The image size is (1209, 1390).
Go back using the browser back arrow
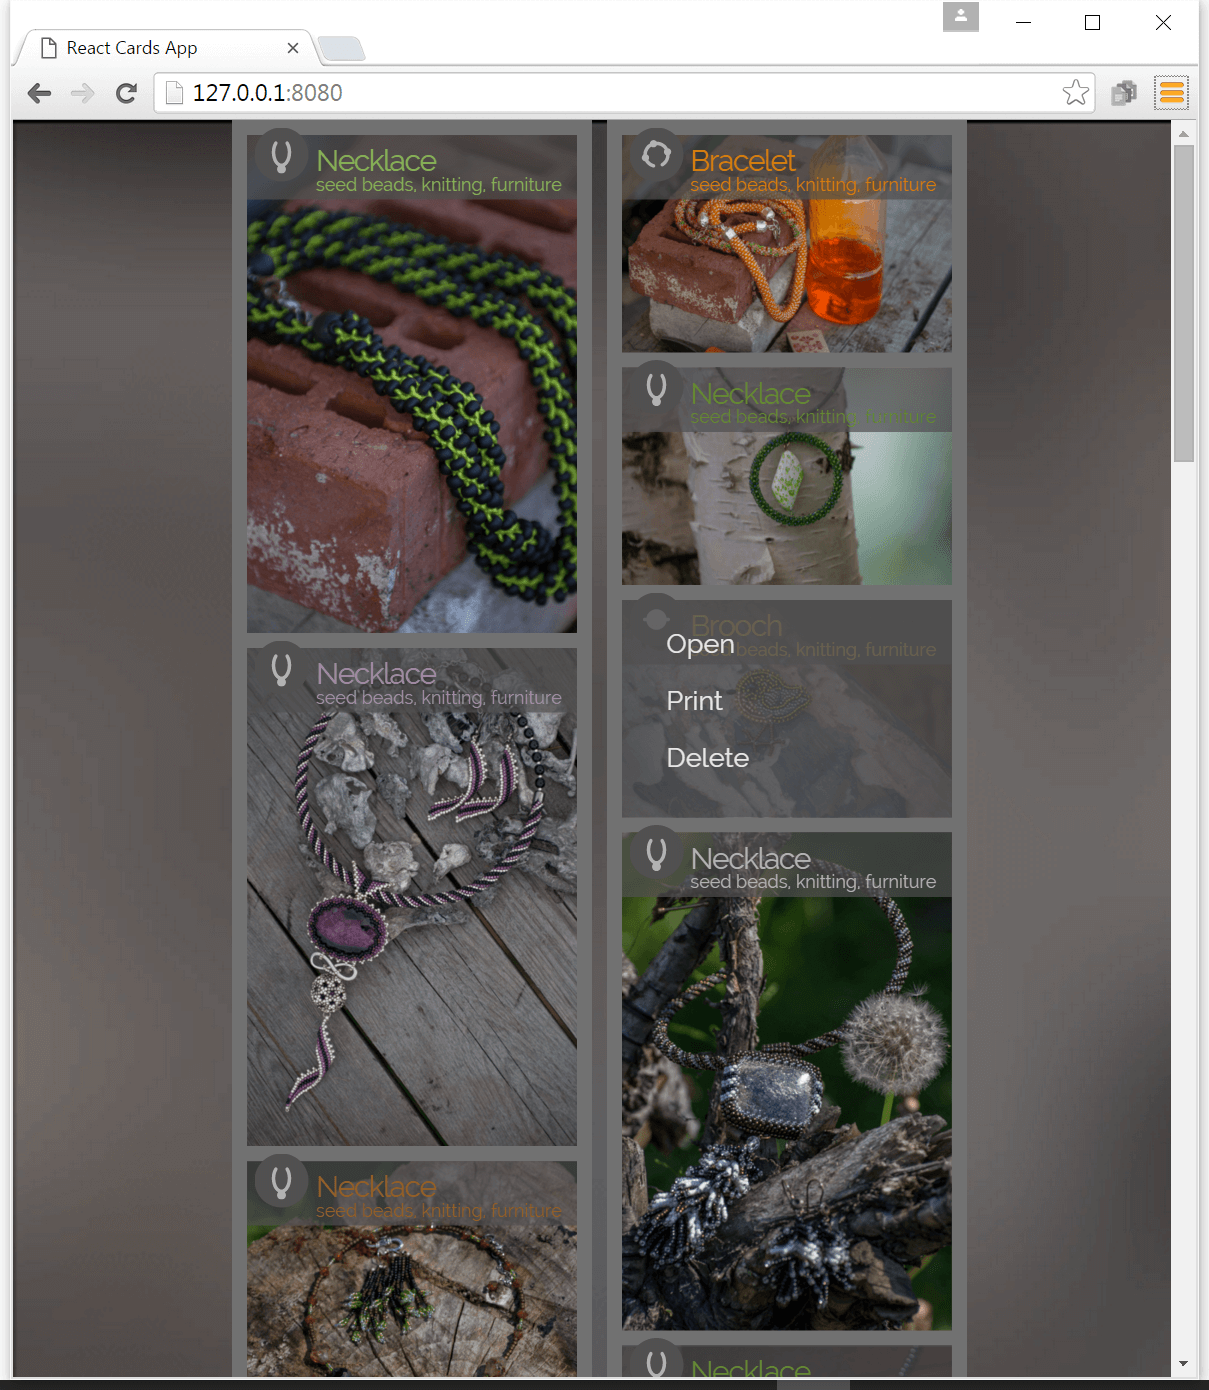pyautogui.click(x=40, y=93)
